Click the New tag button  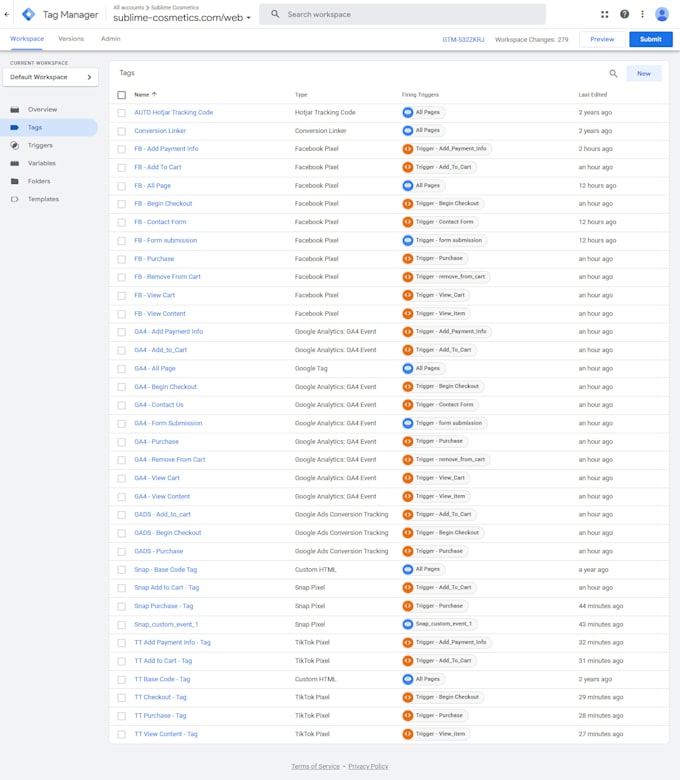tap(644, 74)
